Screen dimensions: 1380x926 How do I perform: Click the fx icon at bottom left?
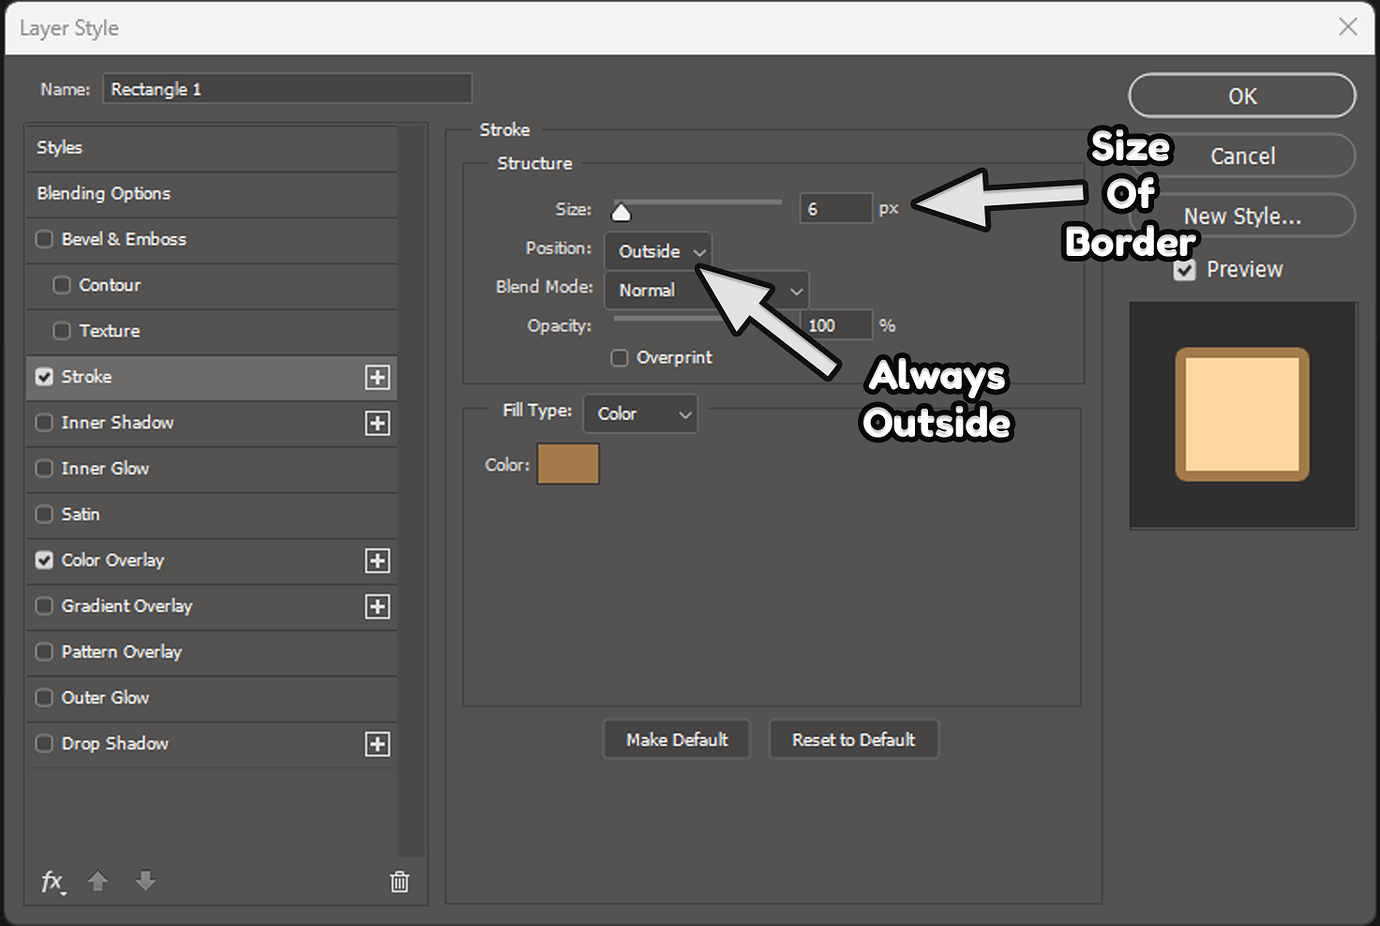tap(53, 882)
